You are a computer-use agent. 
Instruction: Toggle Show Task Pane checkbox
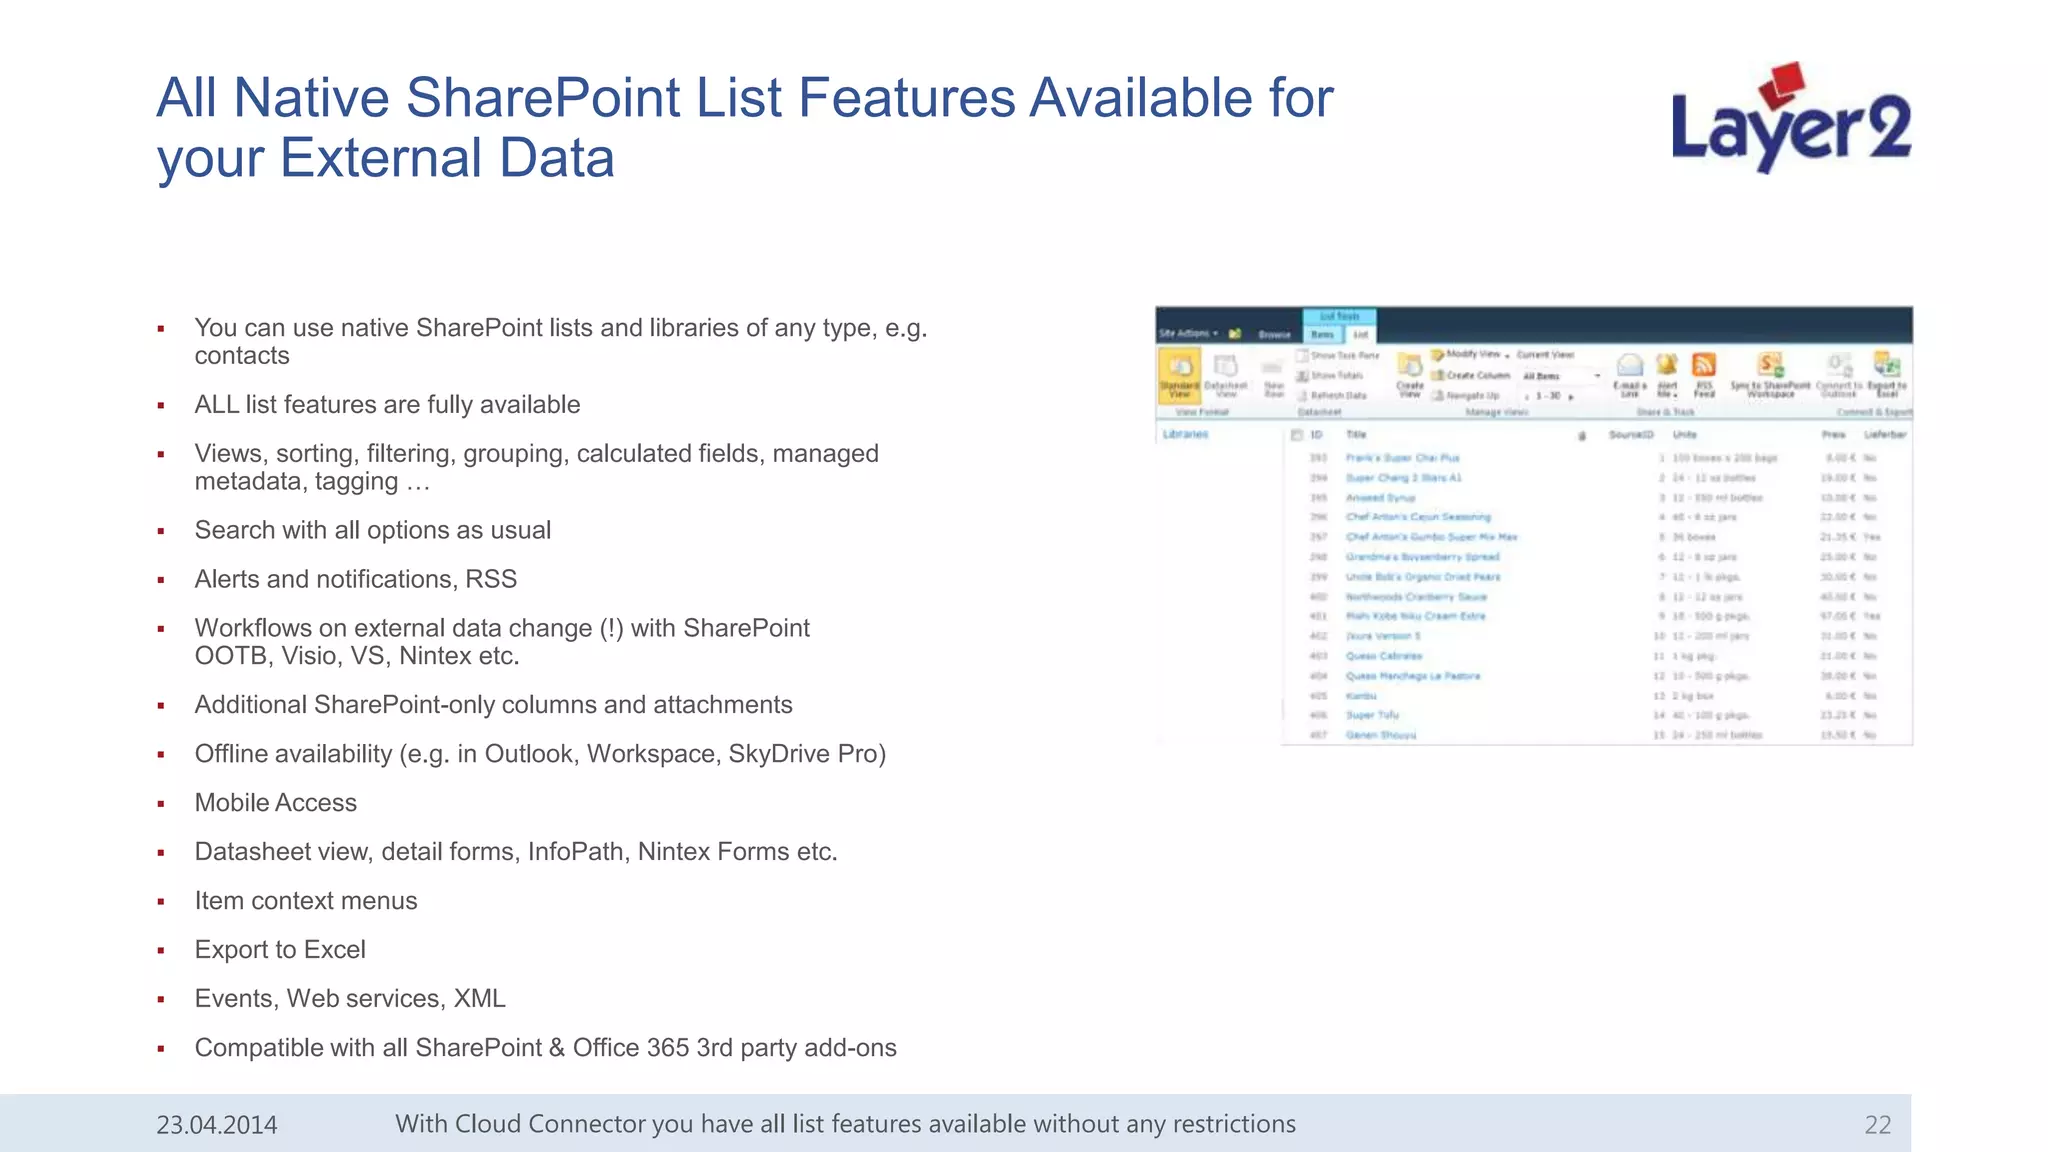pyautogui.click(x=1302, y=356)
